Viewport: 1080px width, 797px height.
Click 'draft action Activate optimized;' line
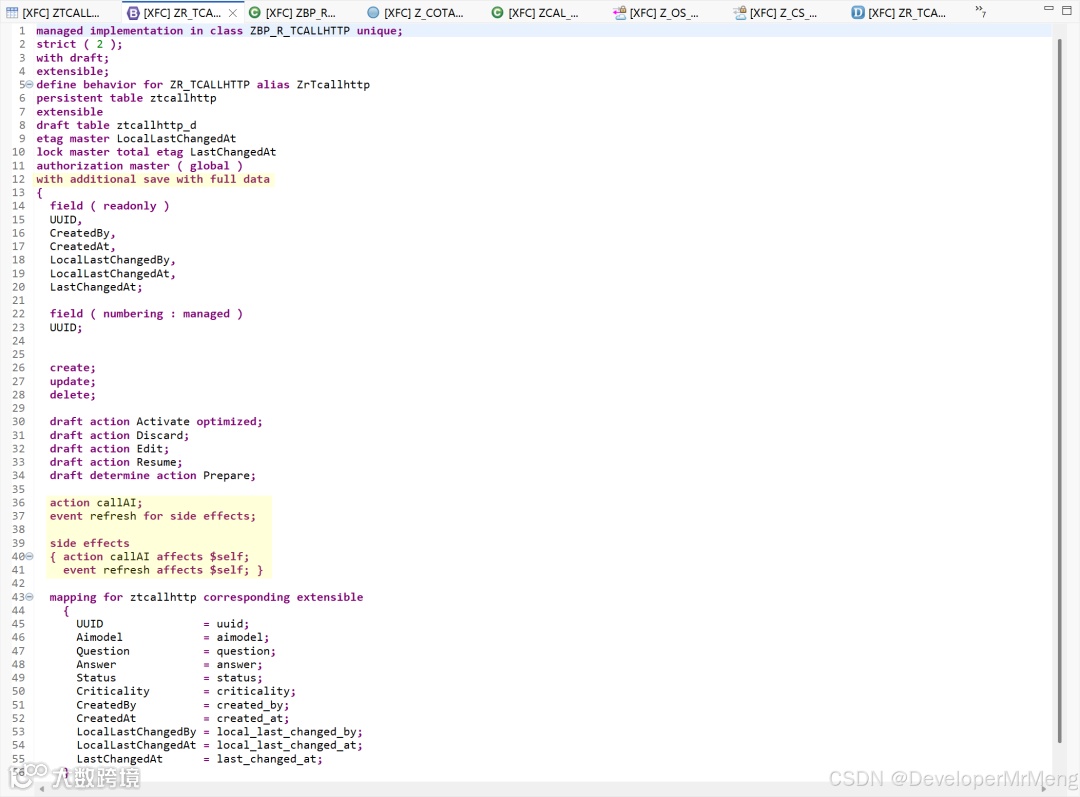coord(156,422)
